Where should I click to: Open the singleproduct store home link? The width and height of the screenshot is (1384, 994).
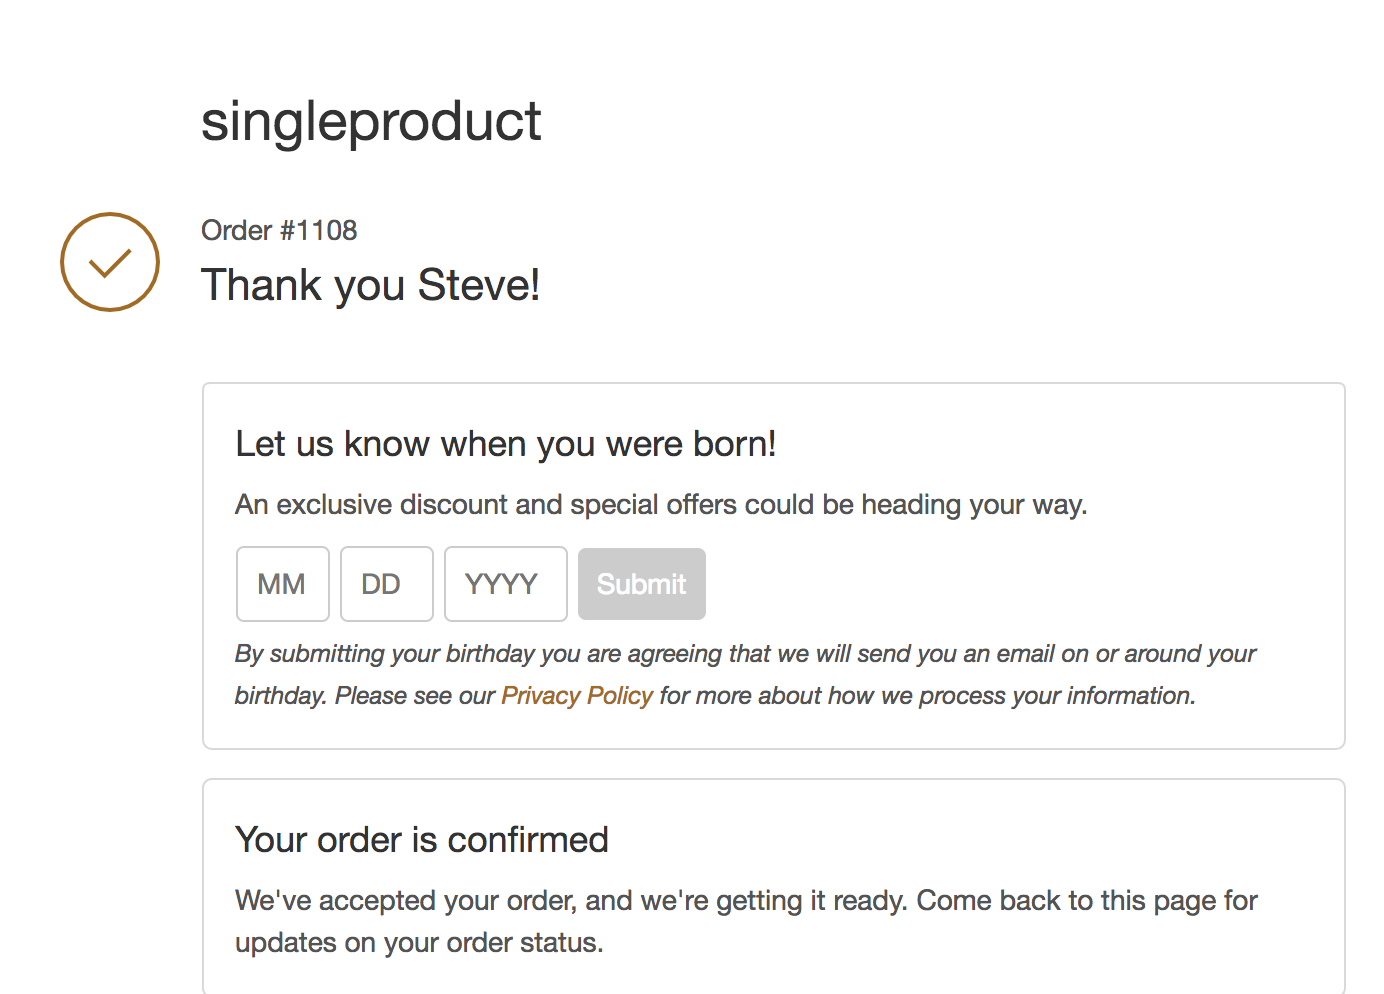[x=371, y=121]
